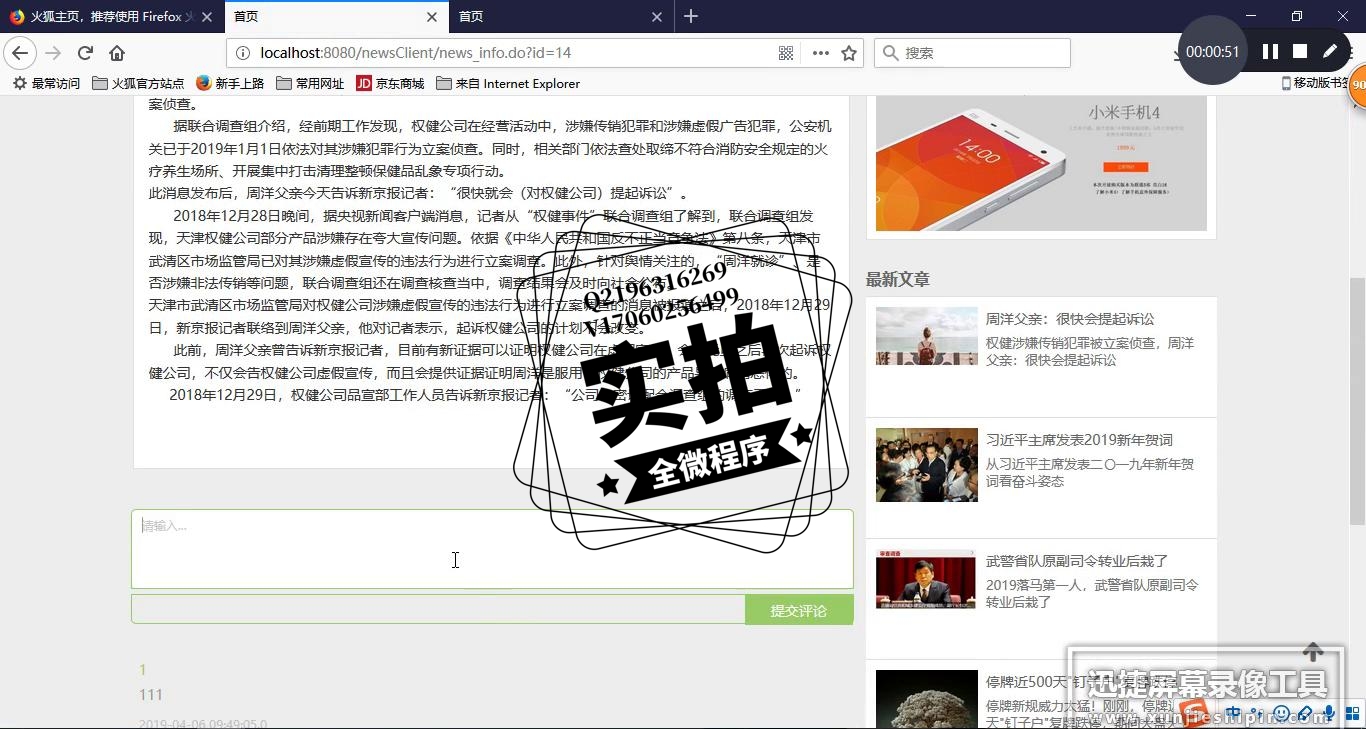Pause the screen recording

(1270, 51)
